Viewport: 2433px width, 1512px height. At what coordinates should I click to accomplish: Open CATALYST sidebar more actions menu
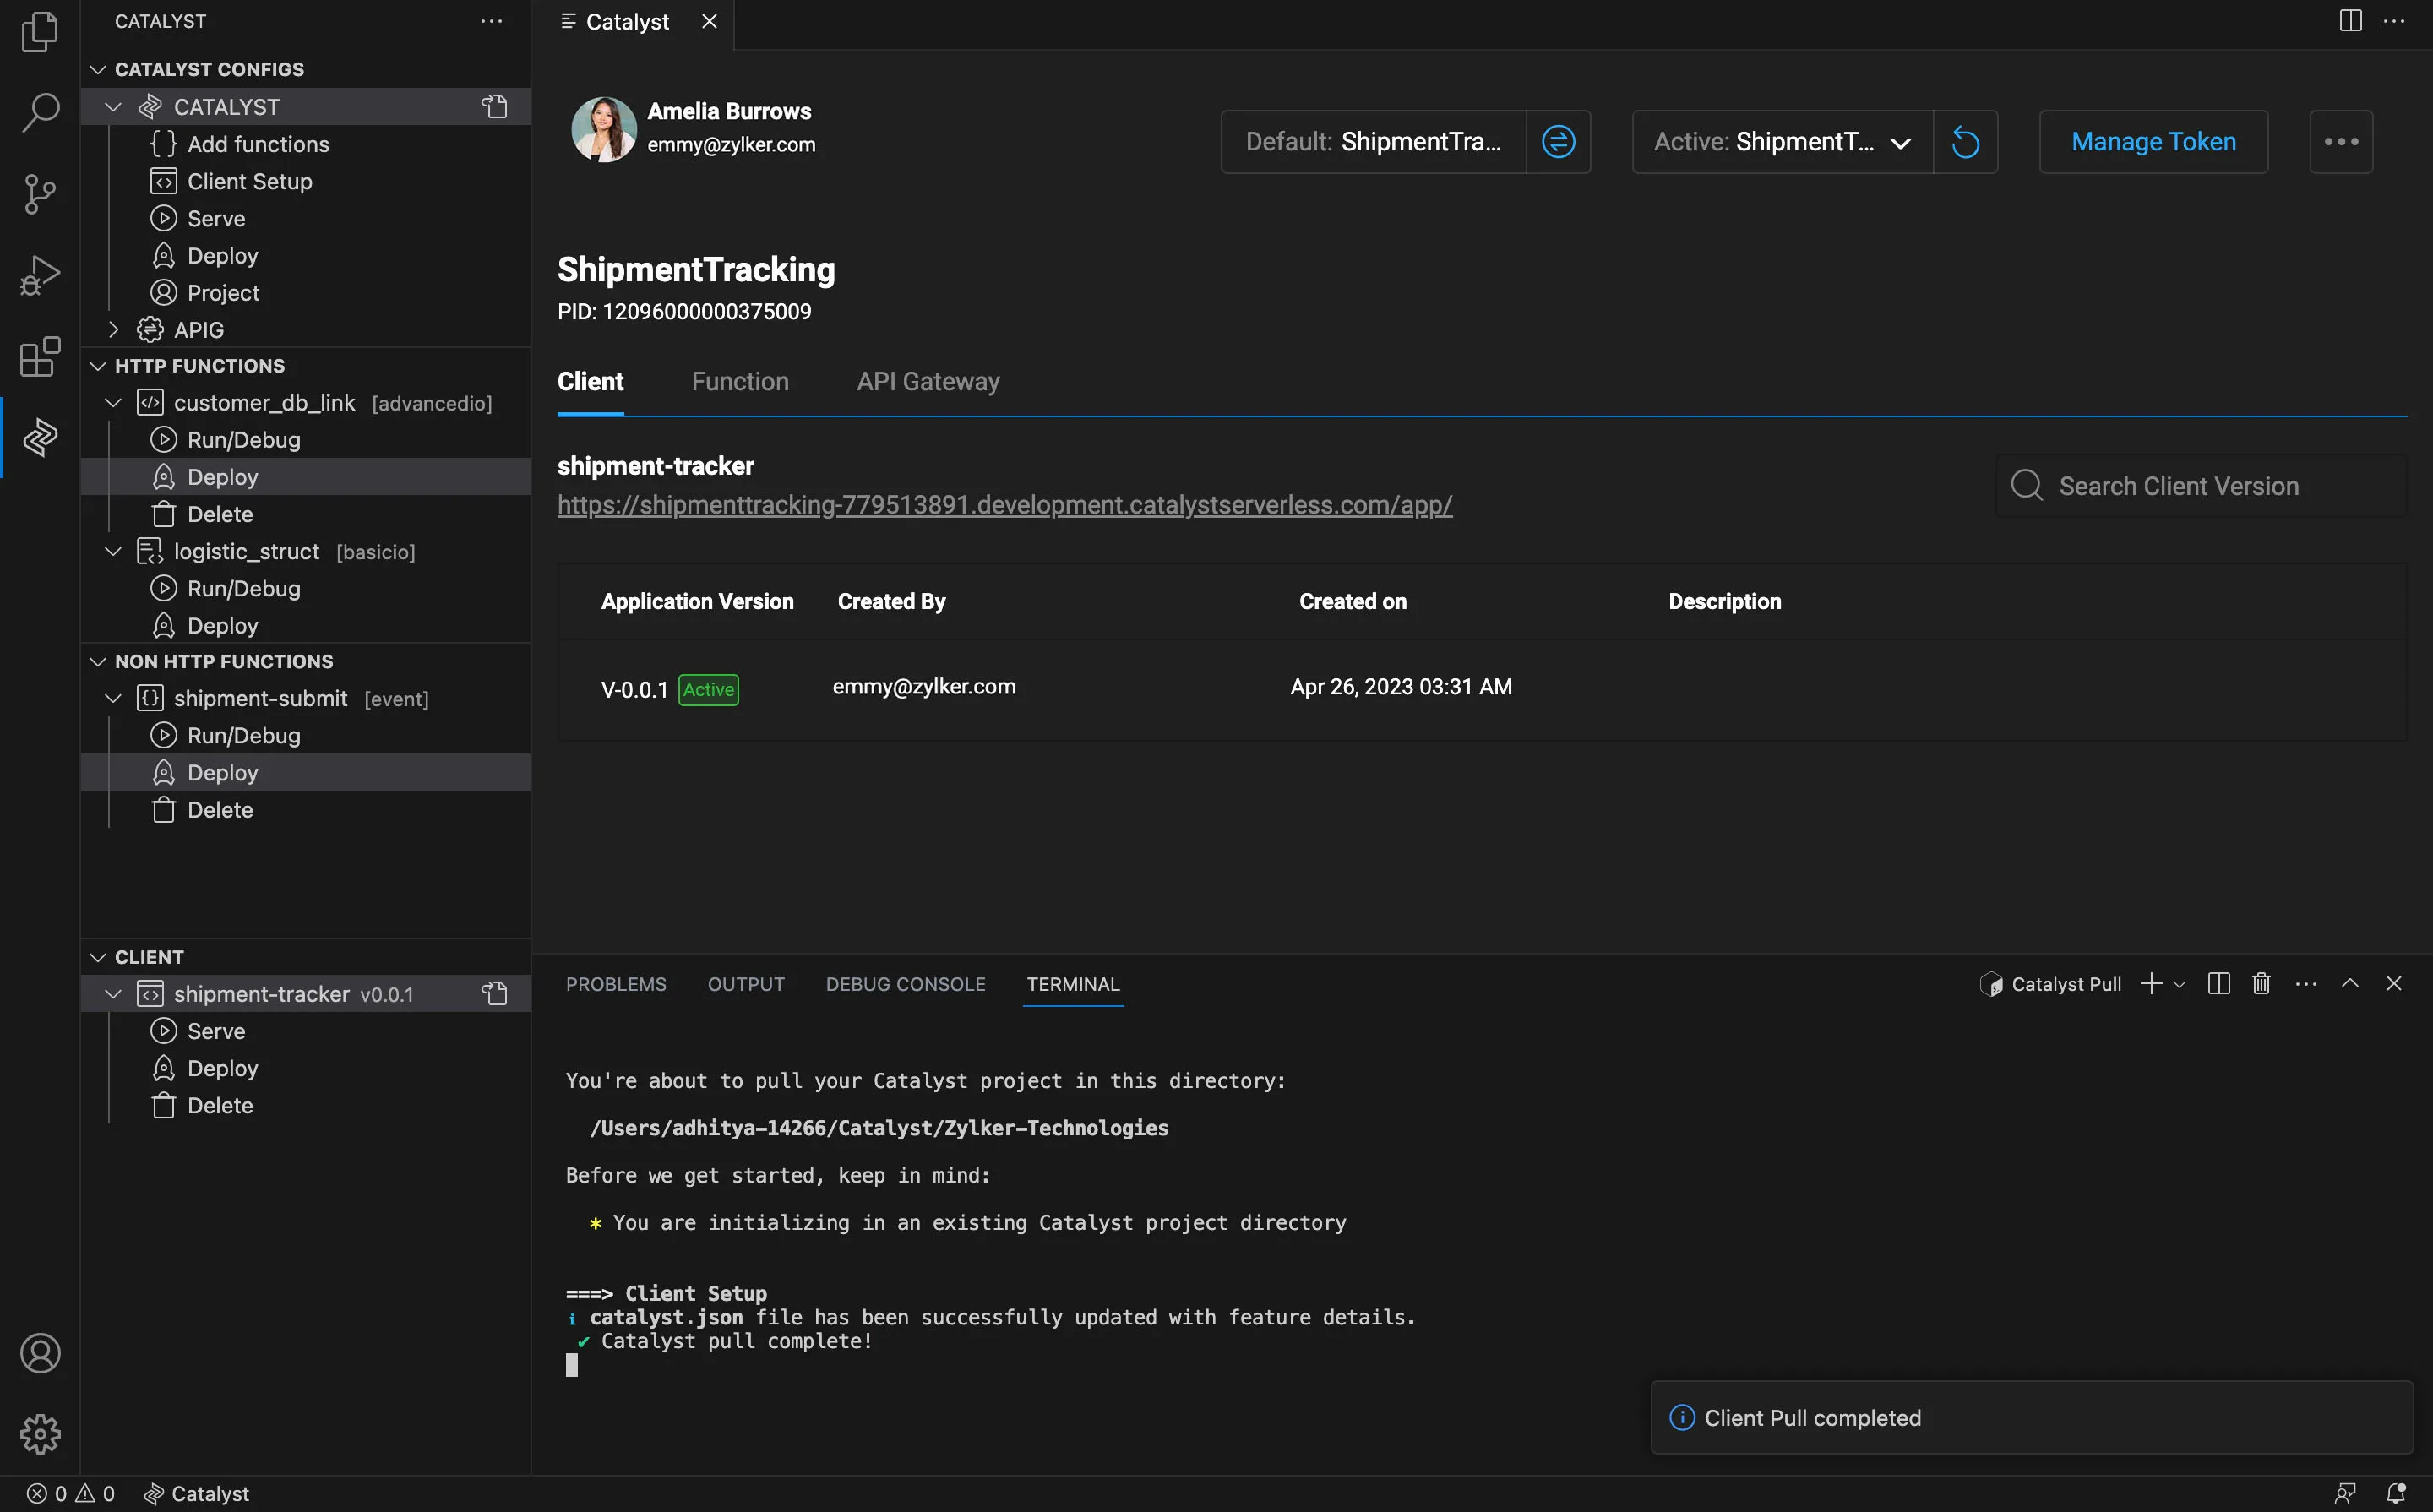coord(492,21)
